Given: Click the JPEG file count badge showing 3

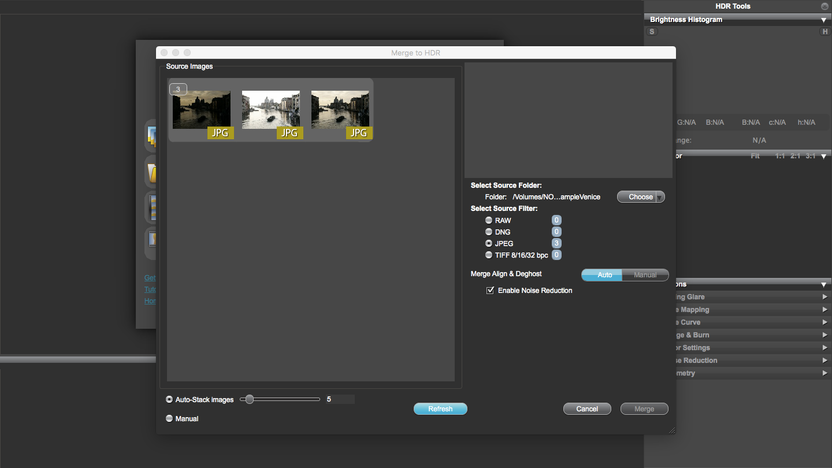Looking at the screenshot, I should [x=556, y=244].
